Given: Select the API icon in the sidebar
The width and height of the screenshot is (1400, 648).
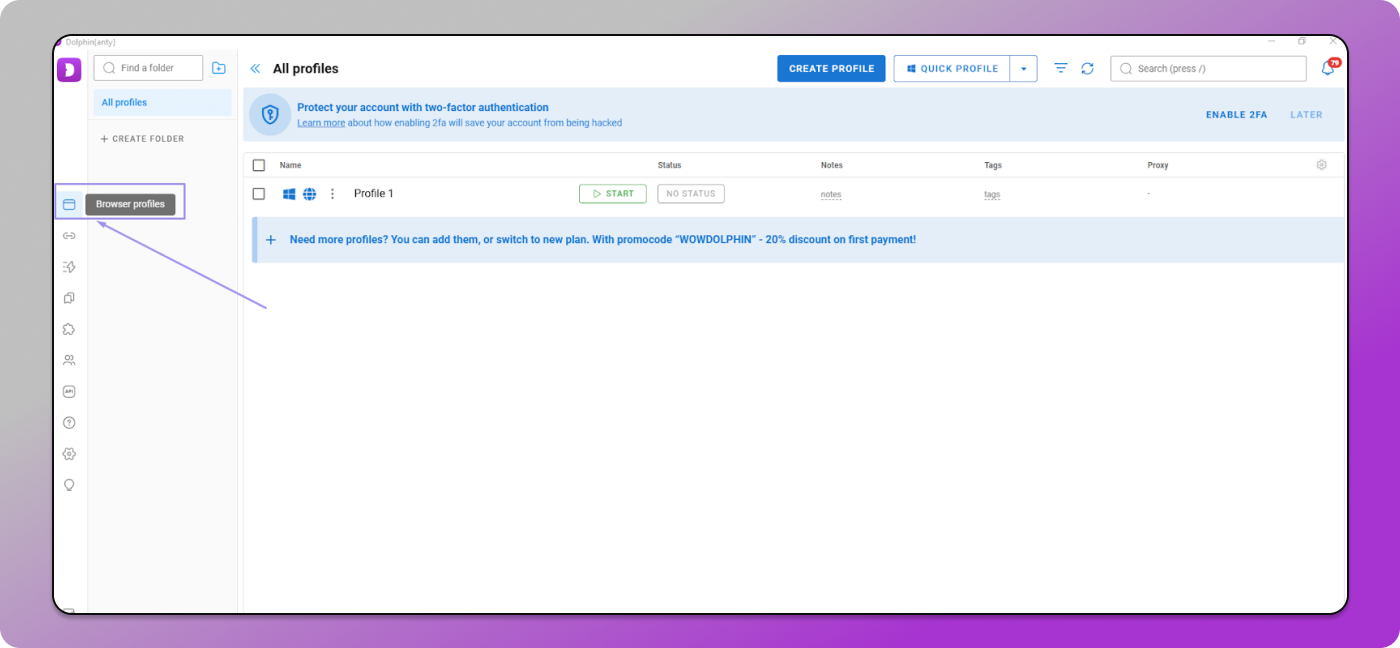Looking at the screenshot, I should [69, 391].
